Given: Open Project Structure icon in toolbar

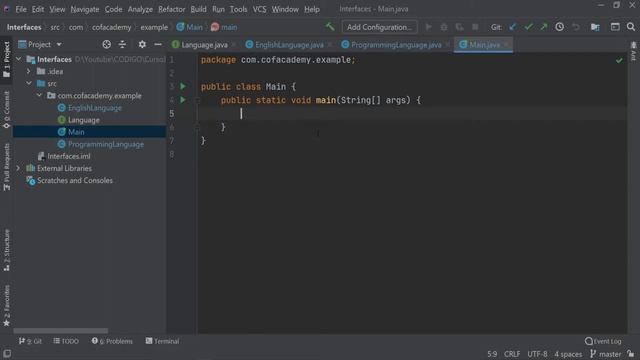Looking at the screenshot, I should [595, 27].
